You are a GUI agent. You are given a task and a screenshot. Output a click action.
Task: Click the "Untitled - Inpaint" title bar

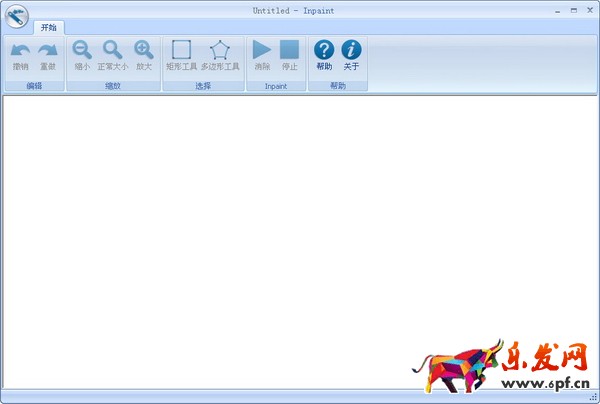coord(300,9)
